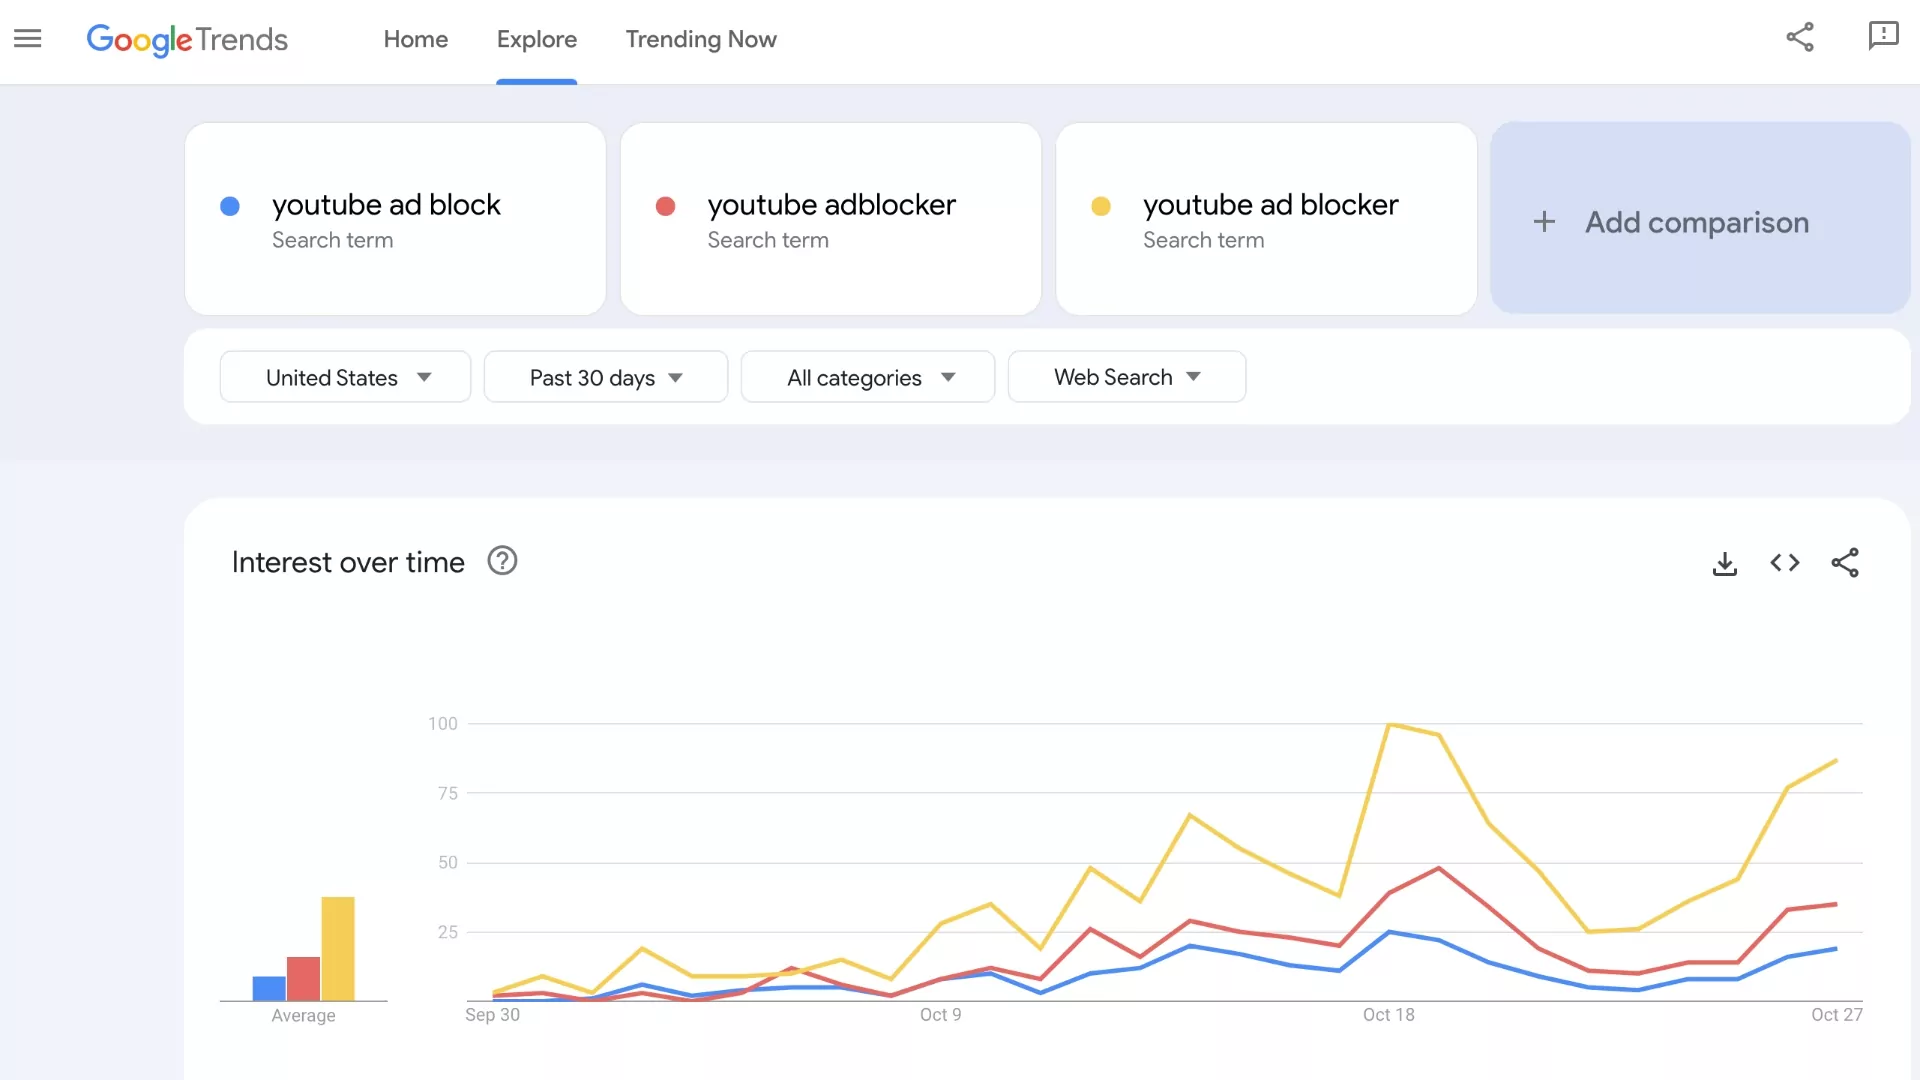Open Interest over time help icon
This screenshot has width=1920, height=1080.
[502, 561]
